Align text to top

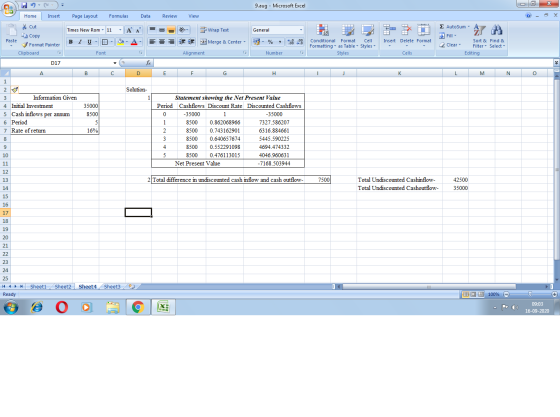pyautogui.click(x=152, y=30)
